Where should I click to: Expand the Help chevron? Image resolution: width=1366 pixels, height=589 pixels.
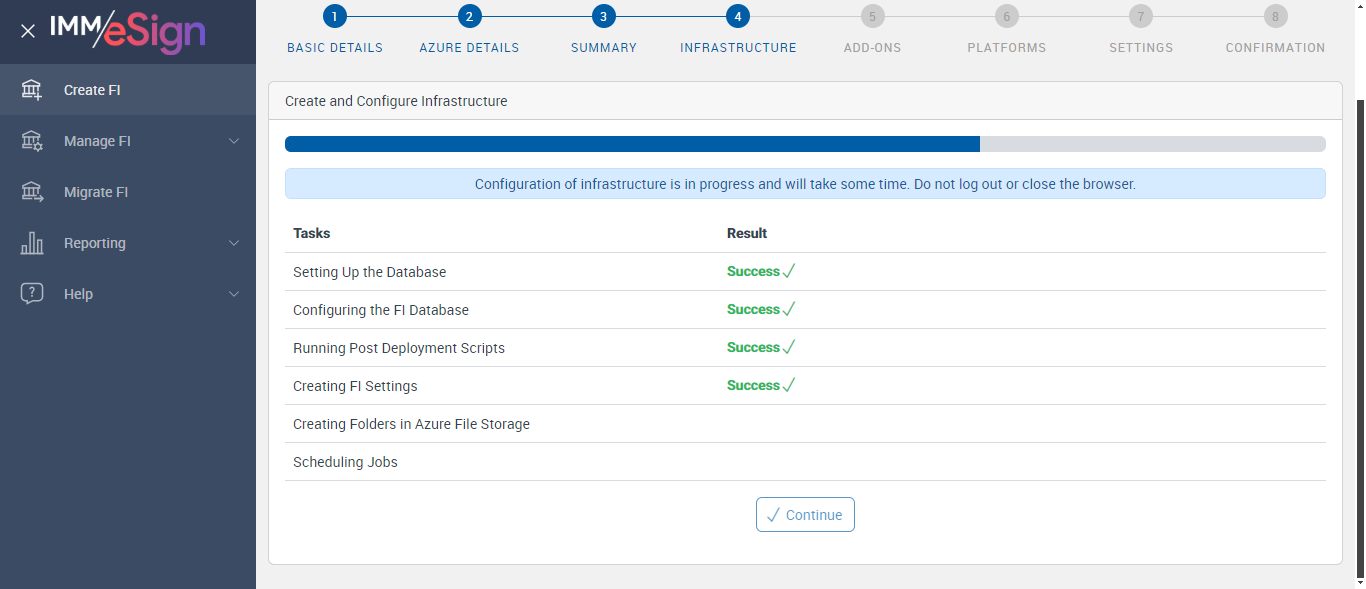pyautogui.click(x=234, y=294)
